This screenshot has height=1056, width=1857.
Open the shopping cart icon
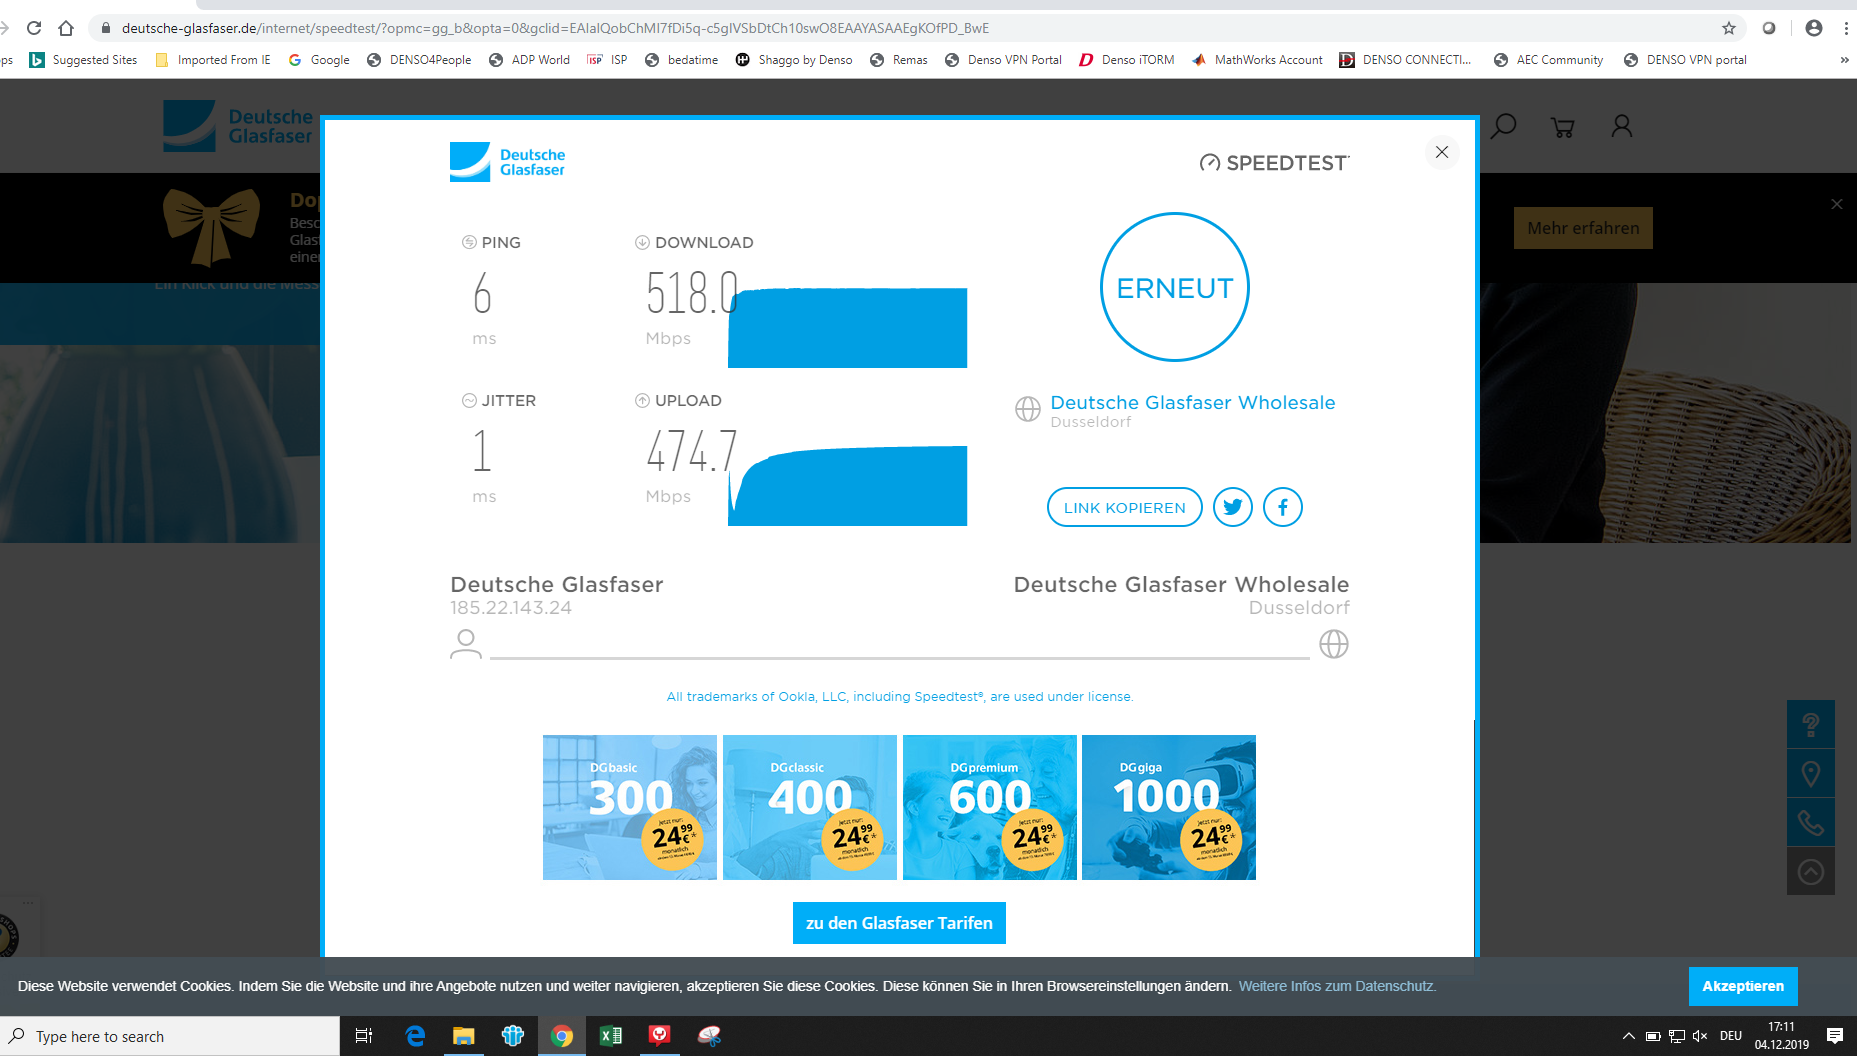[1562, 127]
